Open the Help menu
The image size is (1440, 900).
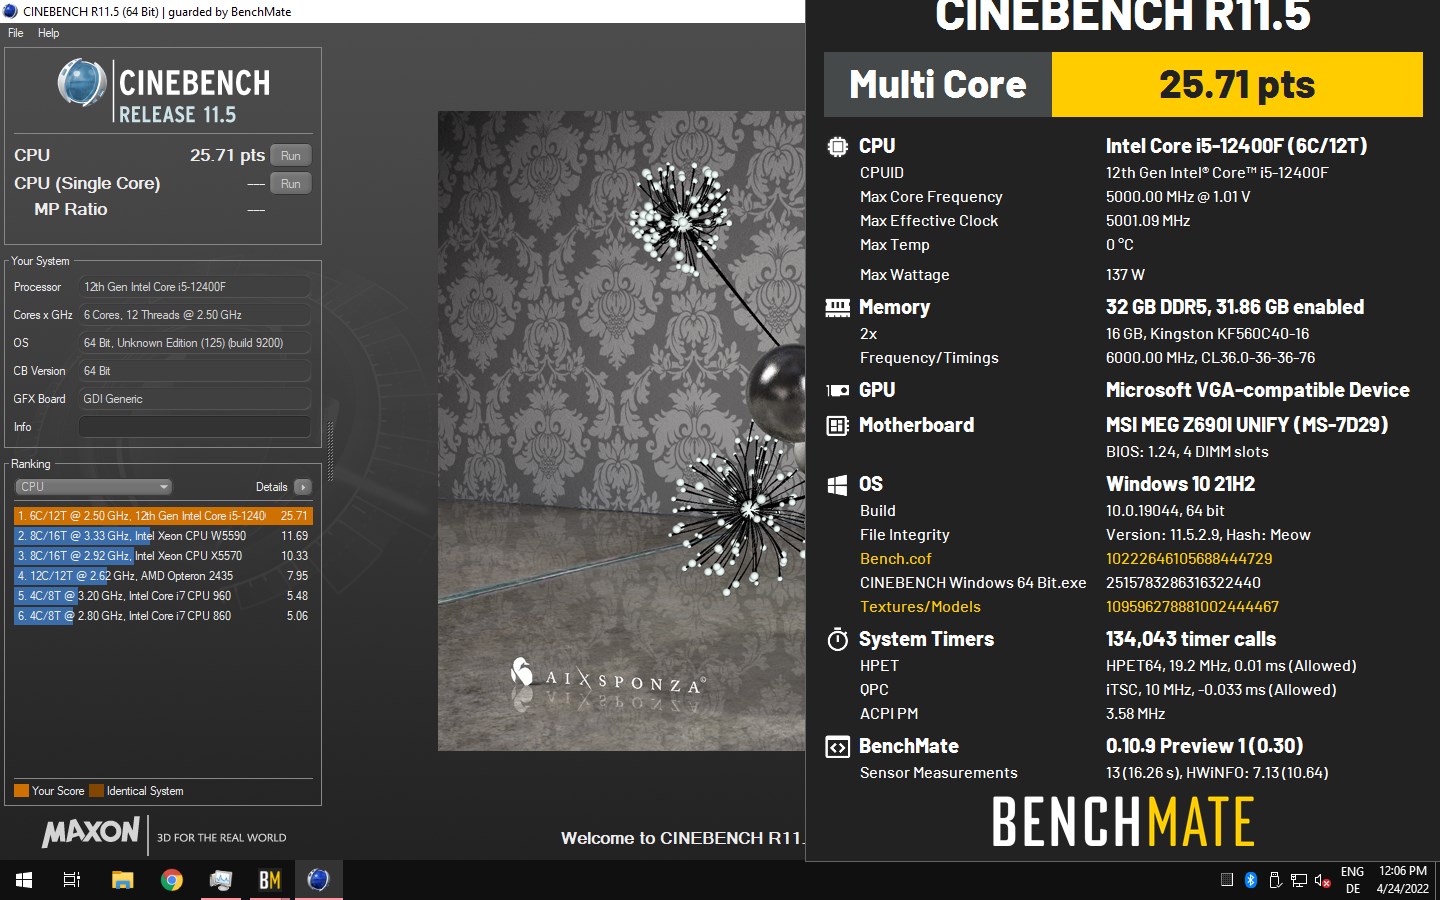[48, 33]
